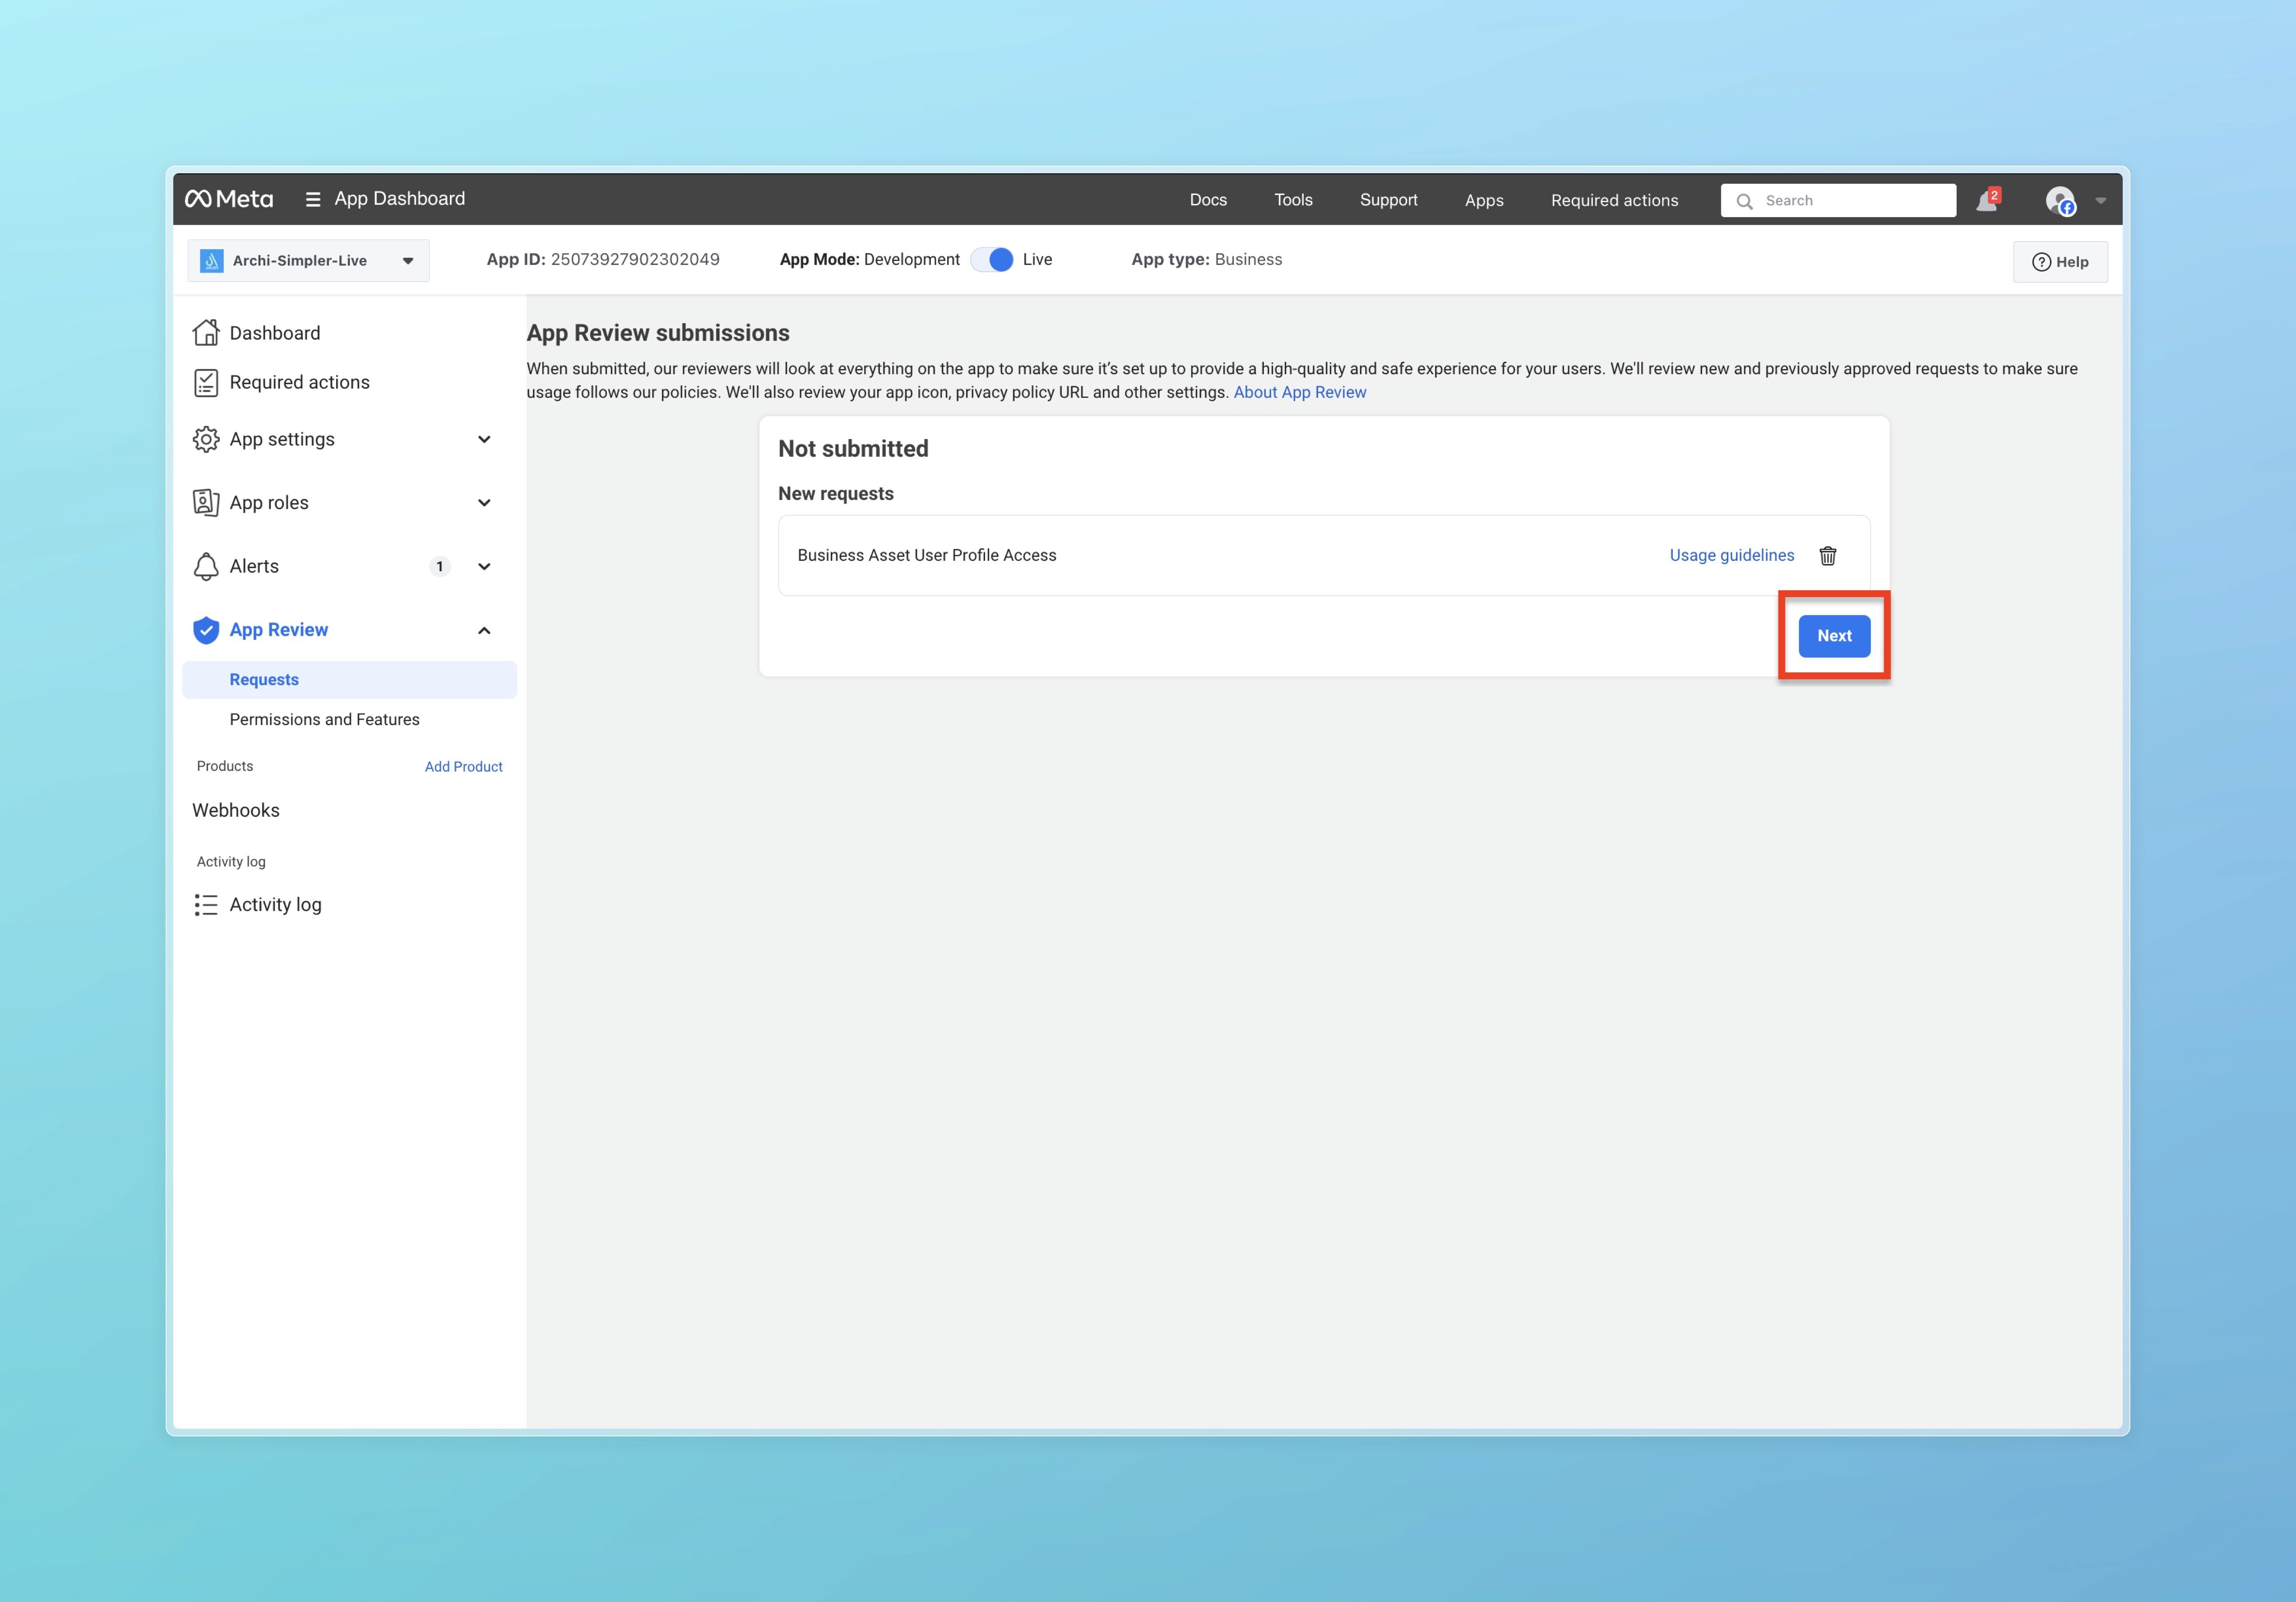Click the Next button
The image size is (2296, 1602).
tap(1833, 636)
